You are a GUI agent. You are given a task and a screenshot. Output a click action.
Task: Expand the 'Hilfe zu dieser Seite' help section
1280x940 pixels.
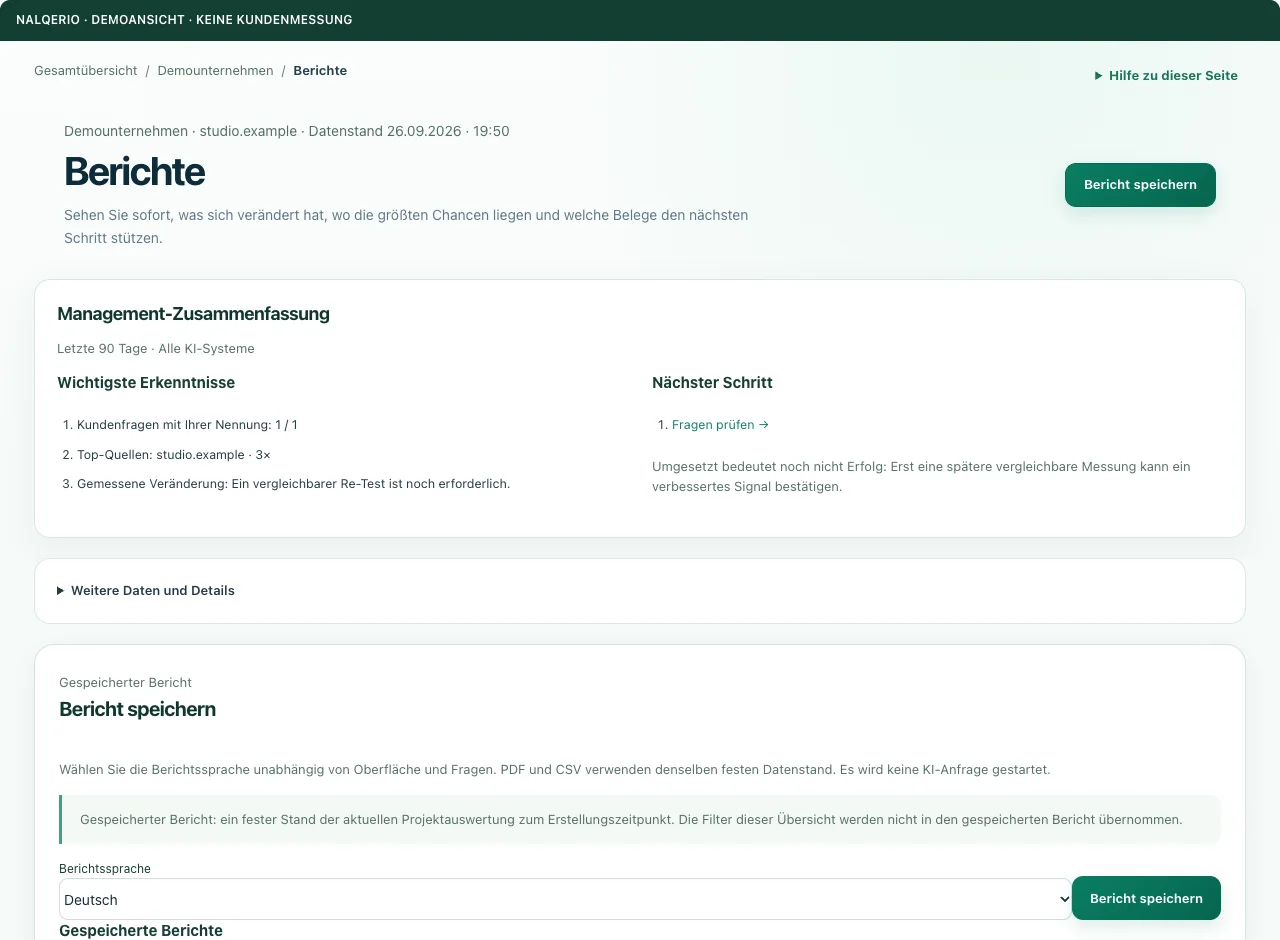point(1166,75)
